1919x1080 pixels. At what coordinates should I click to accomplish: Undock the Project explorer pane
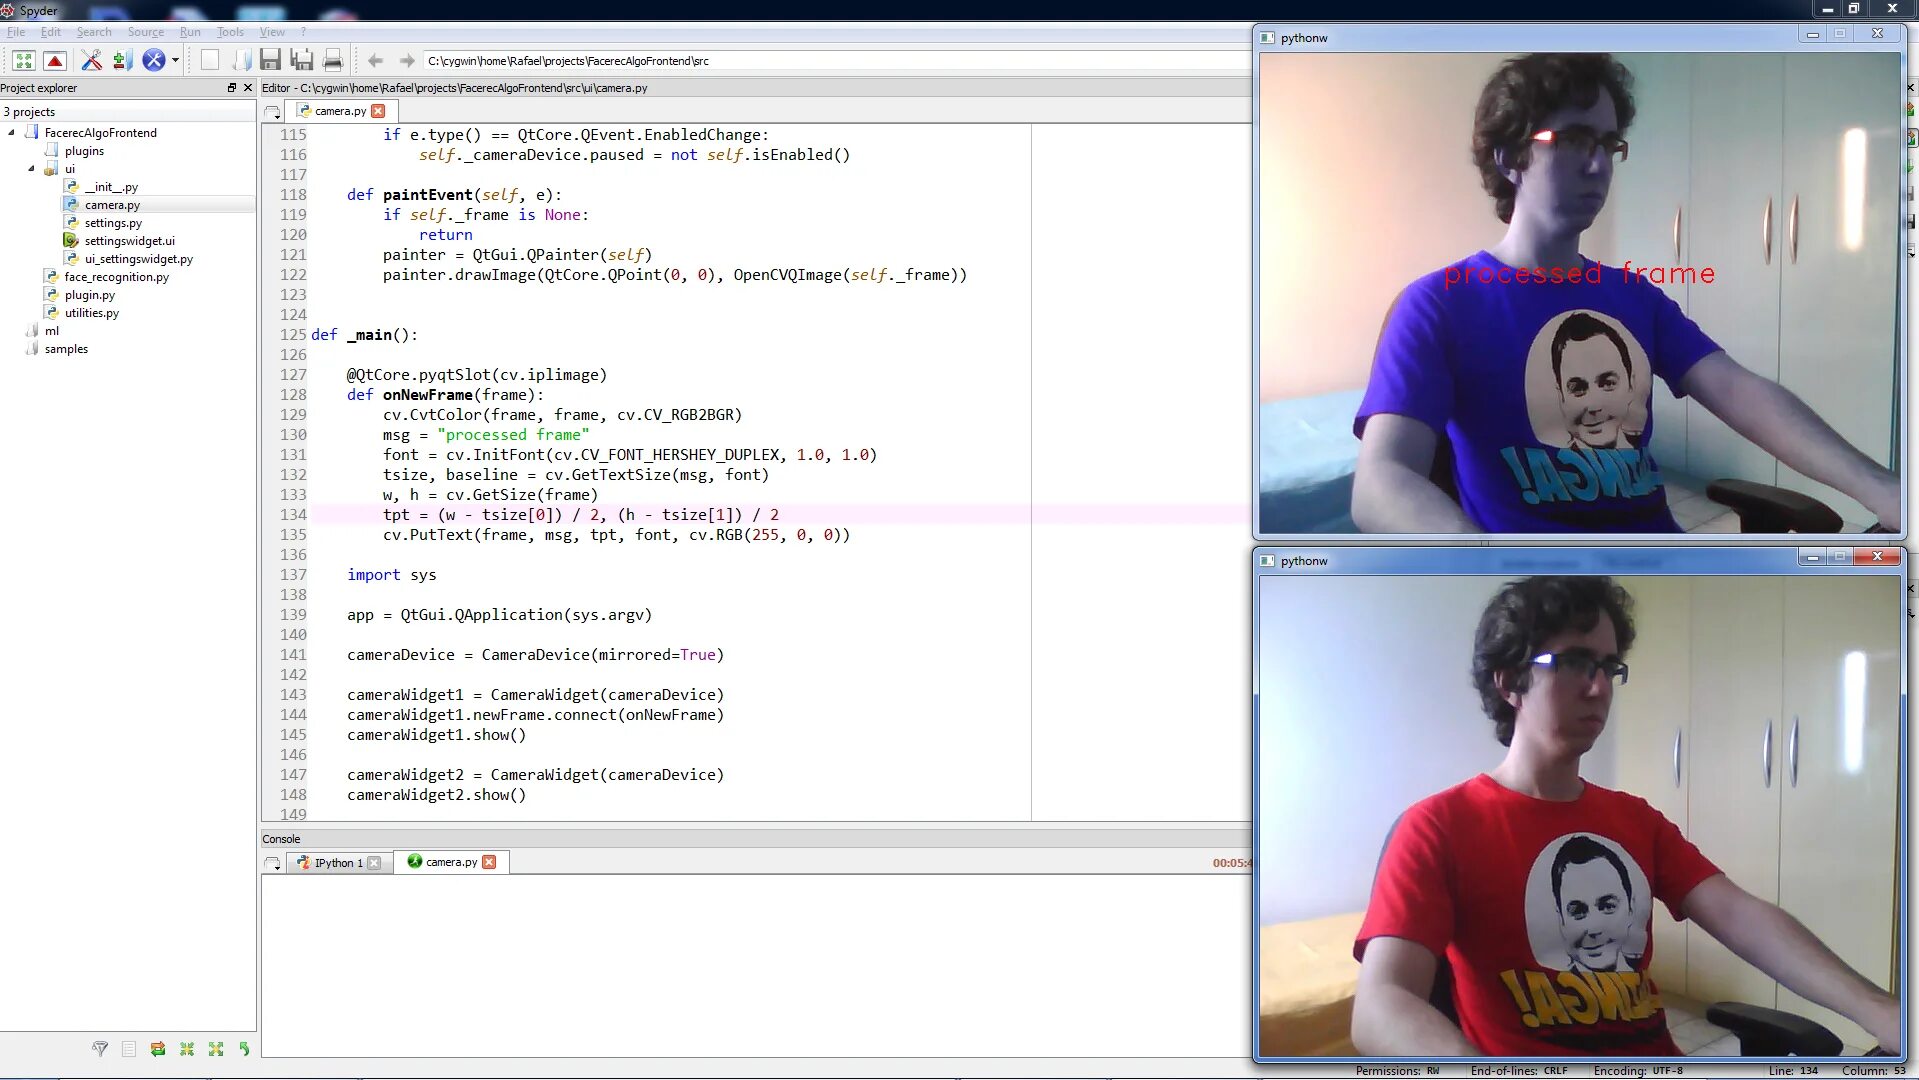232,88
